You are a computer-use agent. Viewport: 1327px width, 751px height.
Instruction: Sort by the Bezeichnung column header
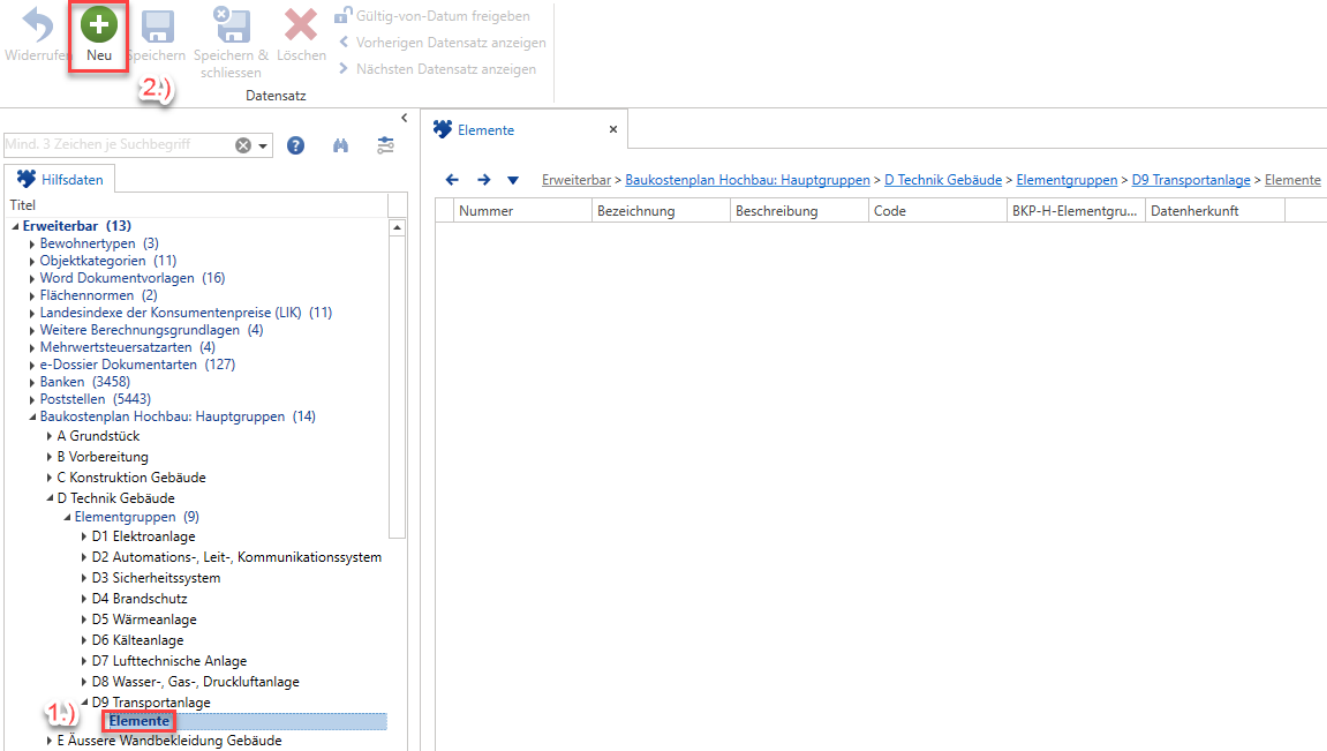[x=660, y=211]
